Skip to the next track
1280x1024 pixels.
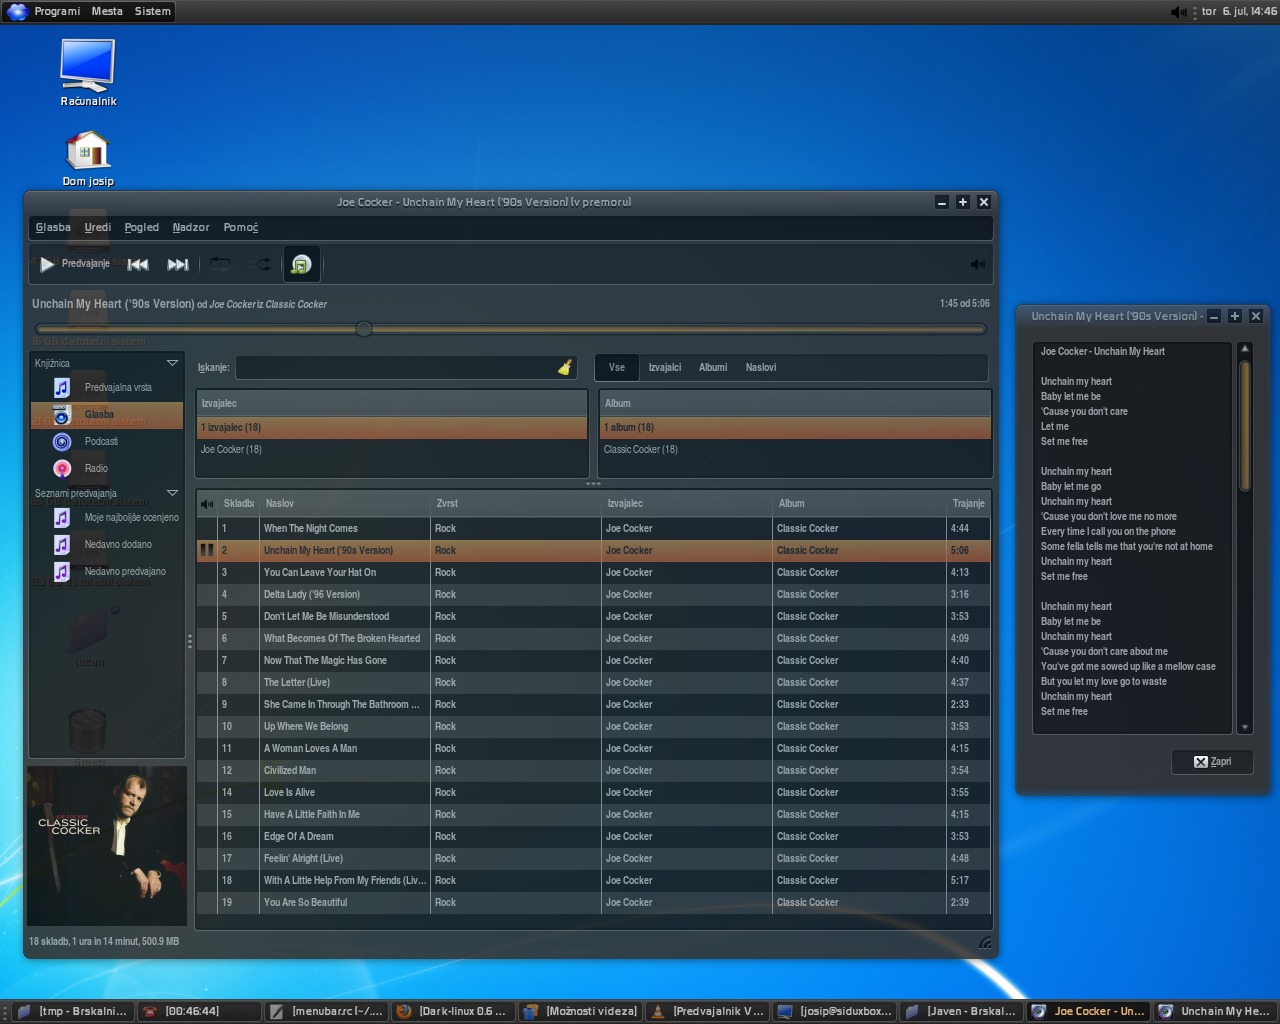tap(178, 264)
